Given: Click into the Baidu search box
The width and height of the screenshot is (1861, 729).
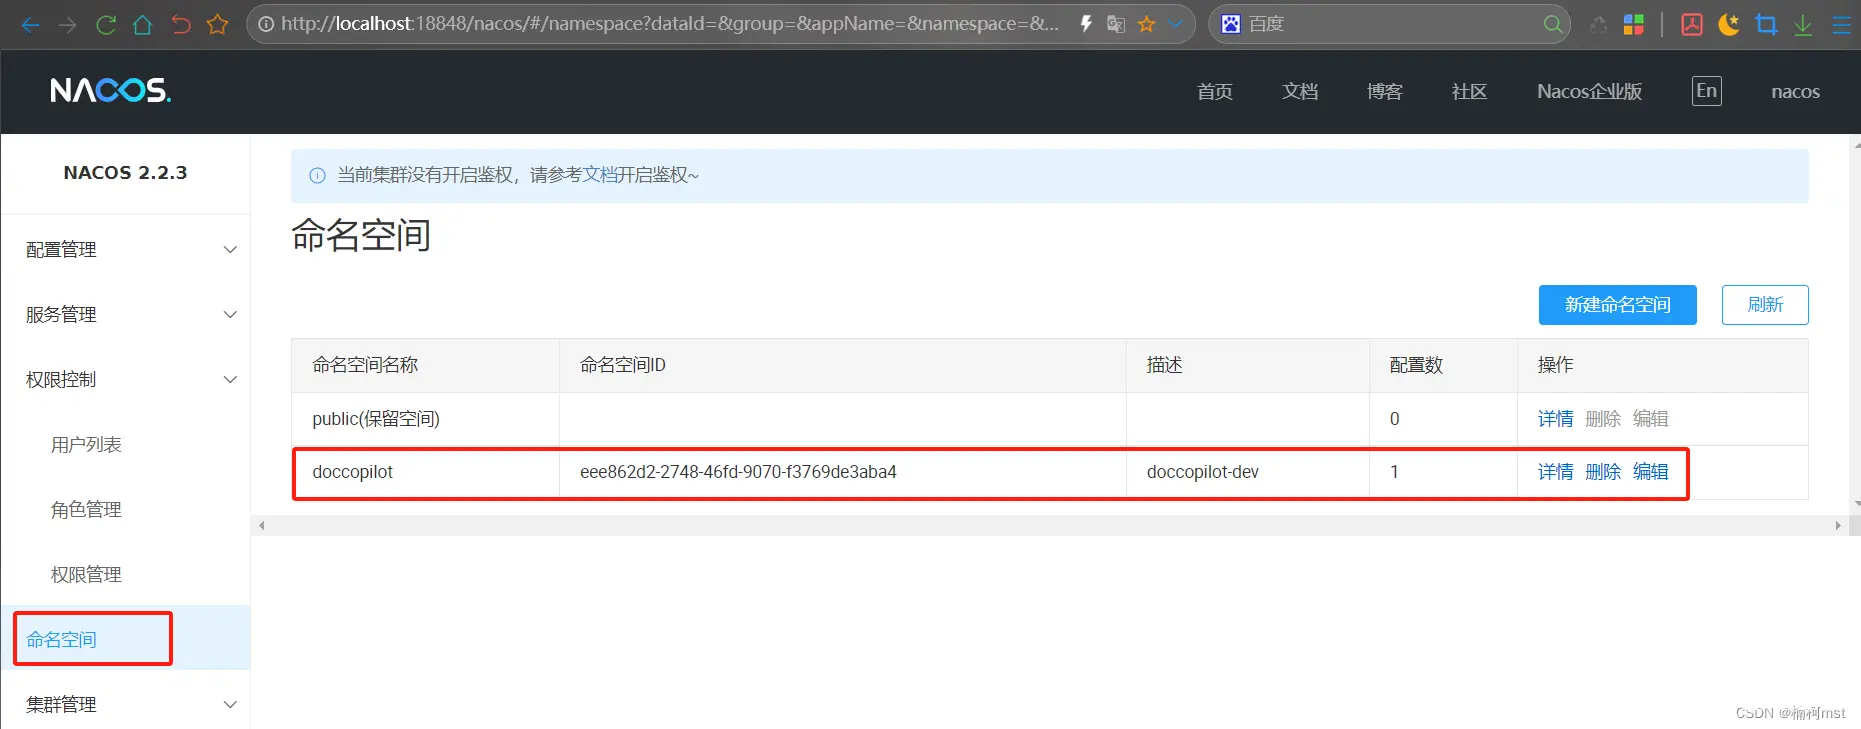Looking at the screenshot, I should (x=1390, y=24).
